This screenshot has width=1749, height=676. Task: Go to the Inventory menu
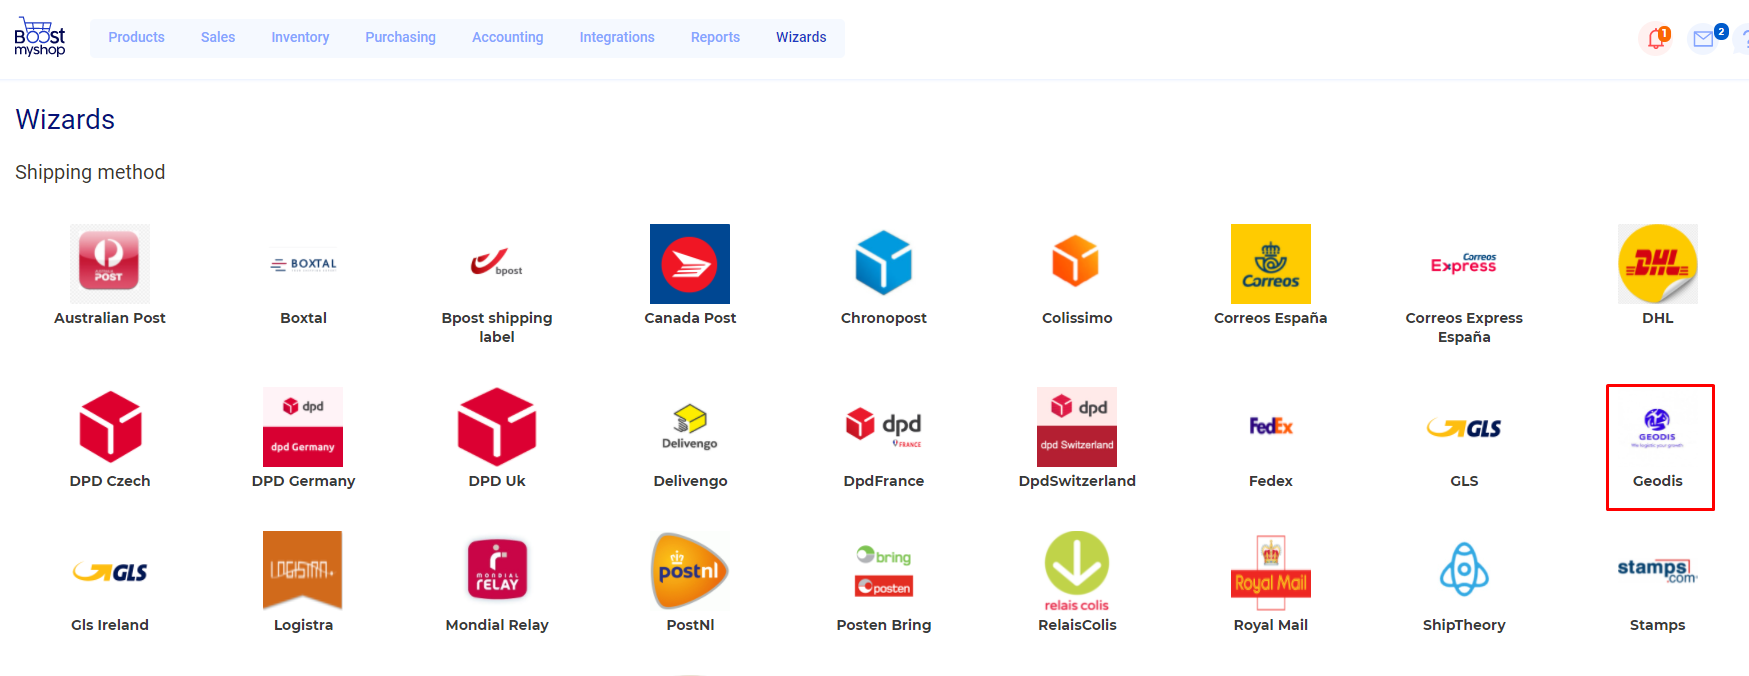(x=300, y=37)
